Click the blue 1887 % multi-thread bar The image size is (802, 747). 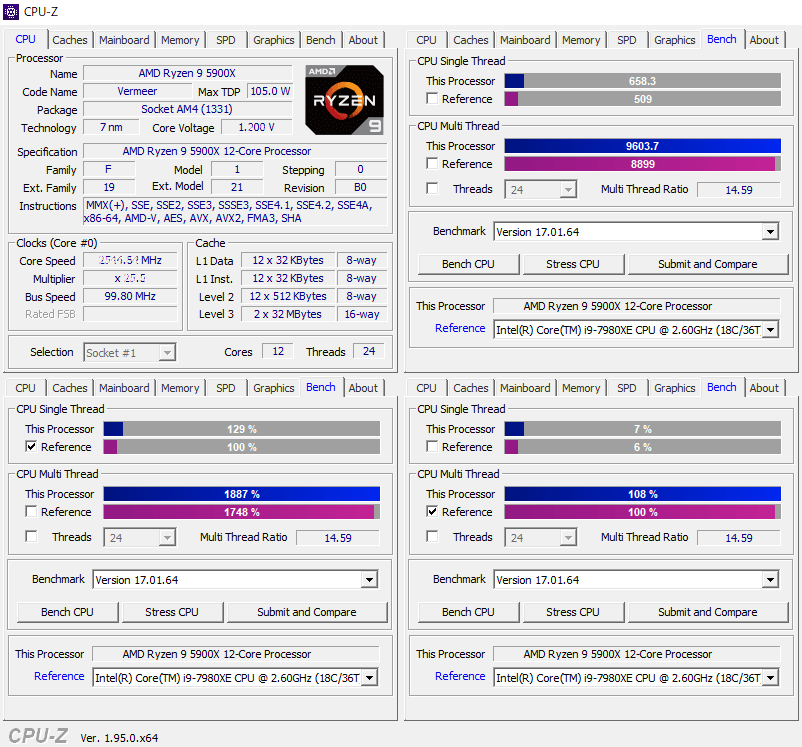point(241,494)
